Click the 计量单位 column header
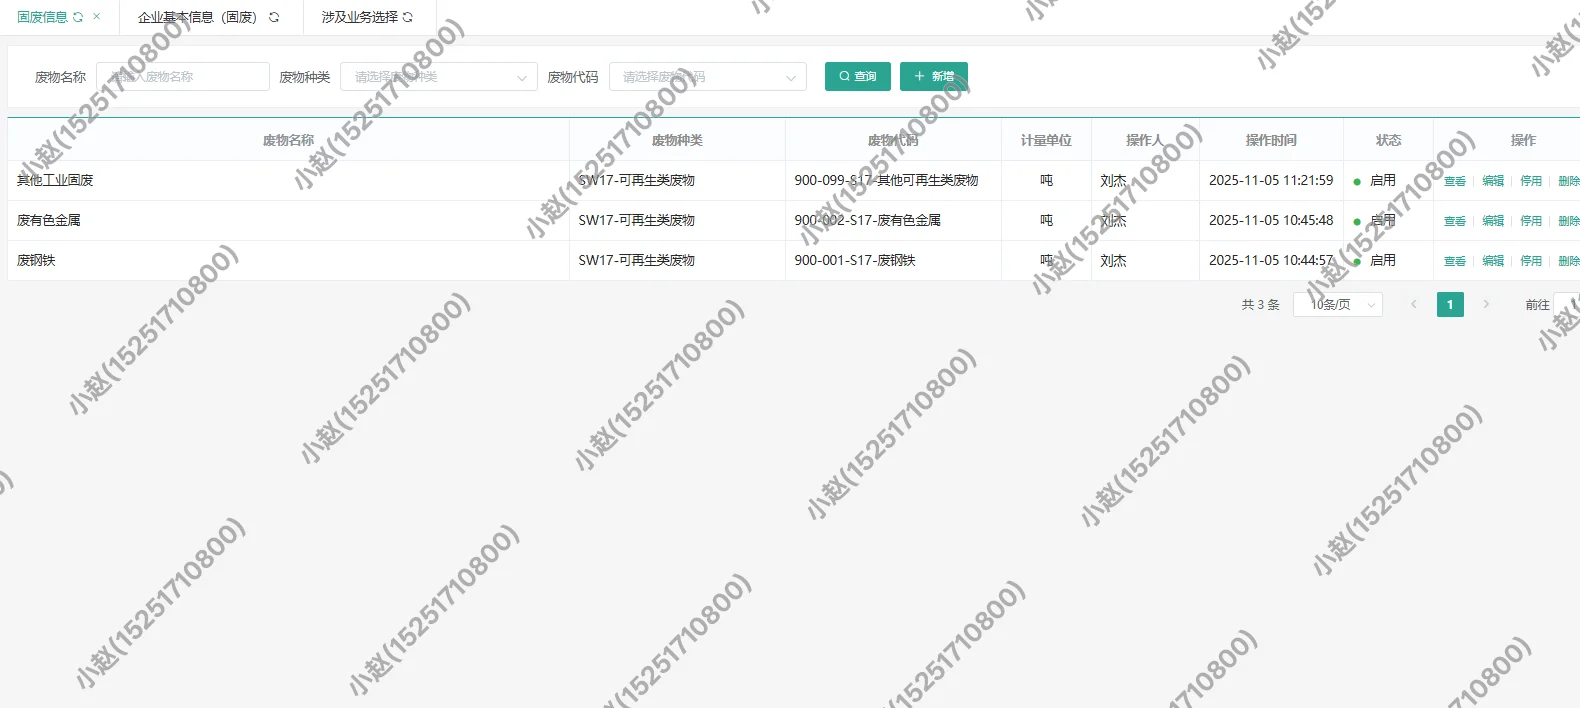The image size is (1580, 708). (1046, 141)
